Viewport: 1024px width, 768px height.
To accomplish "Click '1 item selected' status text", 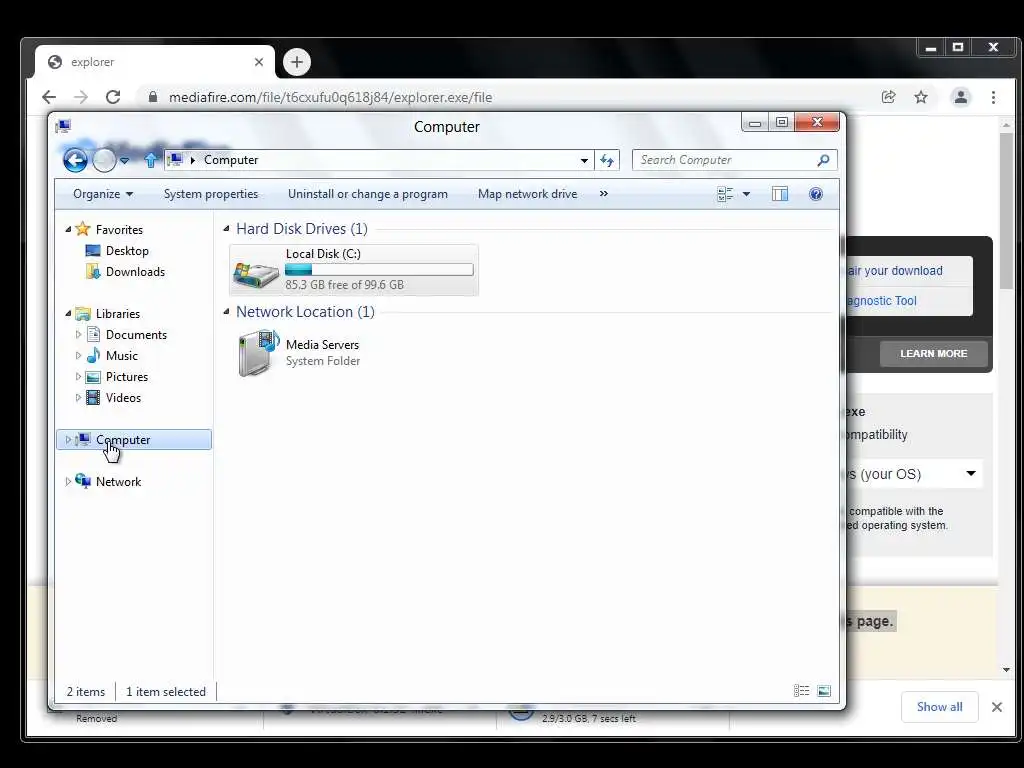I will [165, 692].
